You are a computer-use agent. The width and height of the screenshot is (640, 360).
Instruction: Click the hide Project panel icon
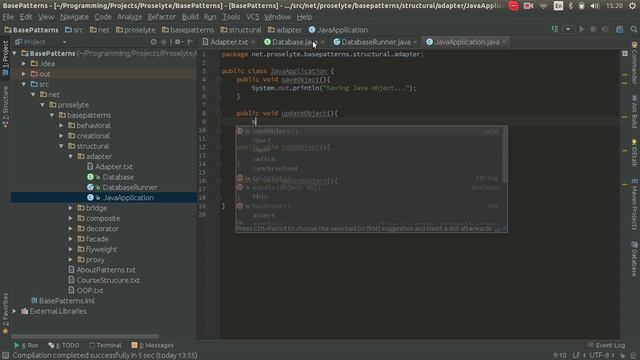(x=190, y=42)
